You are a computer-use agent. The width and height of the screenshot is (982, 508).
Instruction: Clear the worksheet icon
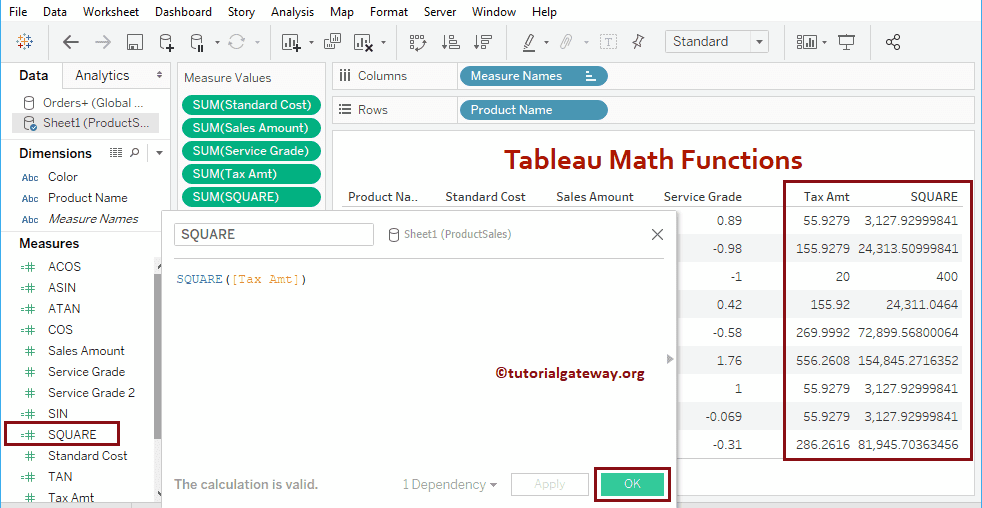364,42
